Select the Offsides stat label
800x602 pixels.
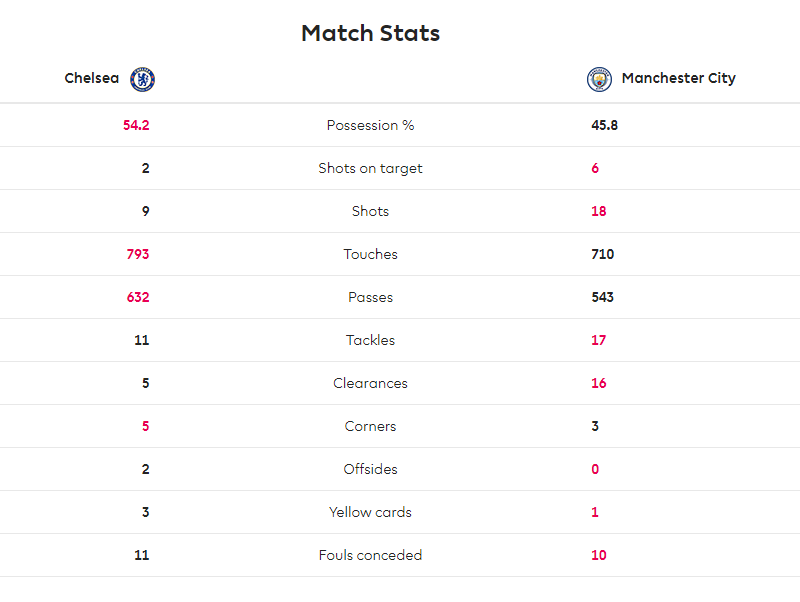[x=370, y=469]
